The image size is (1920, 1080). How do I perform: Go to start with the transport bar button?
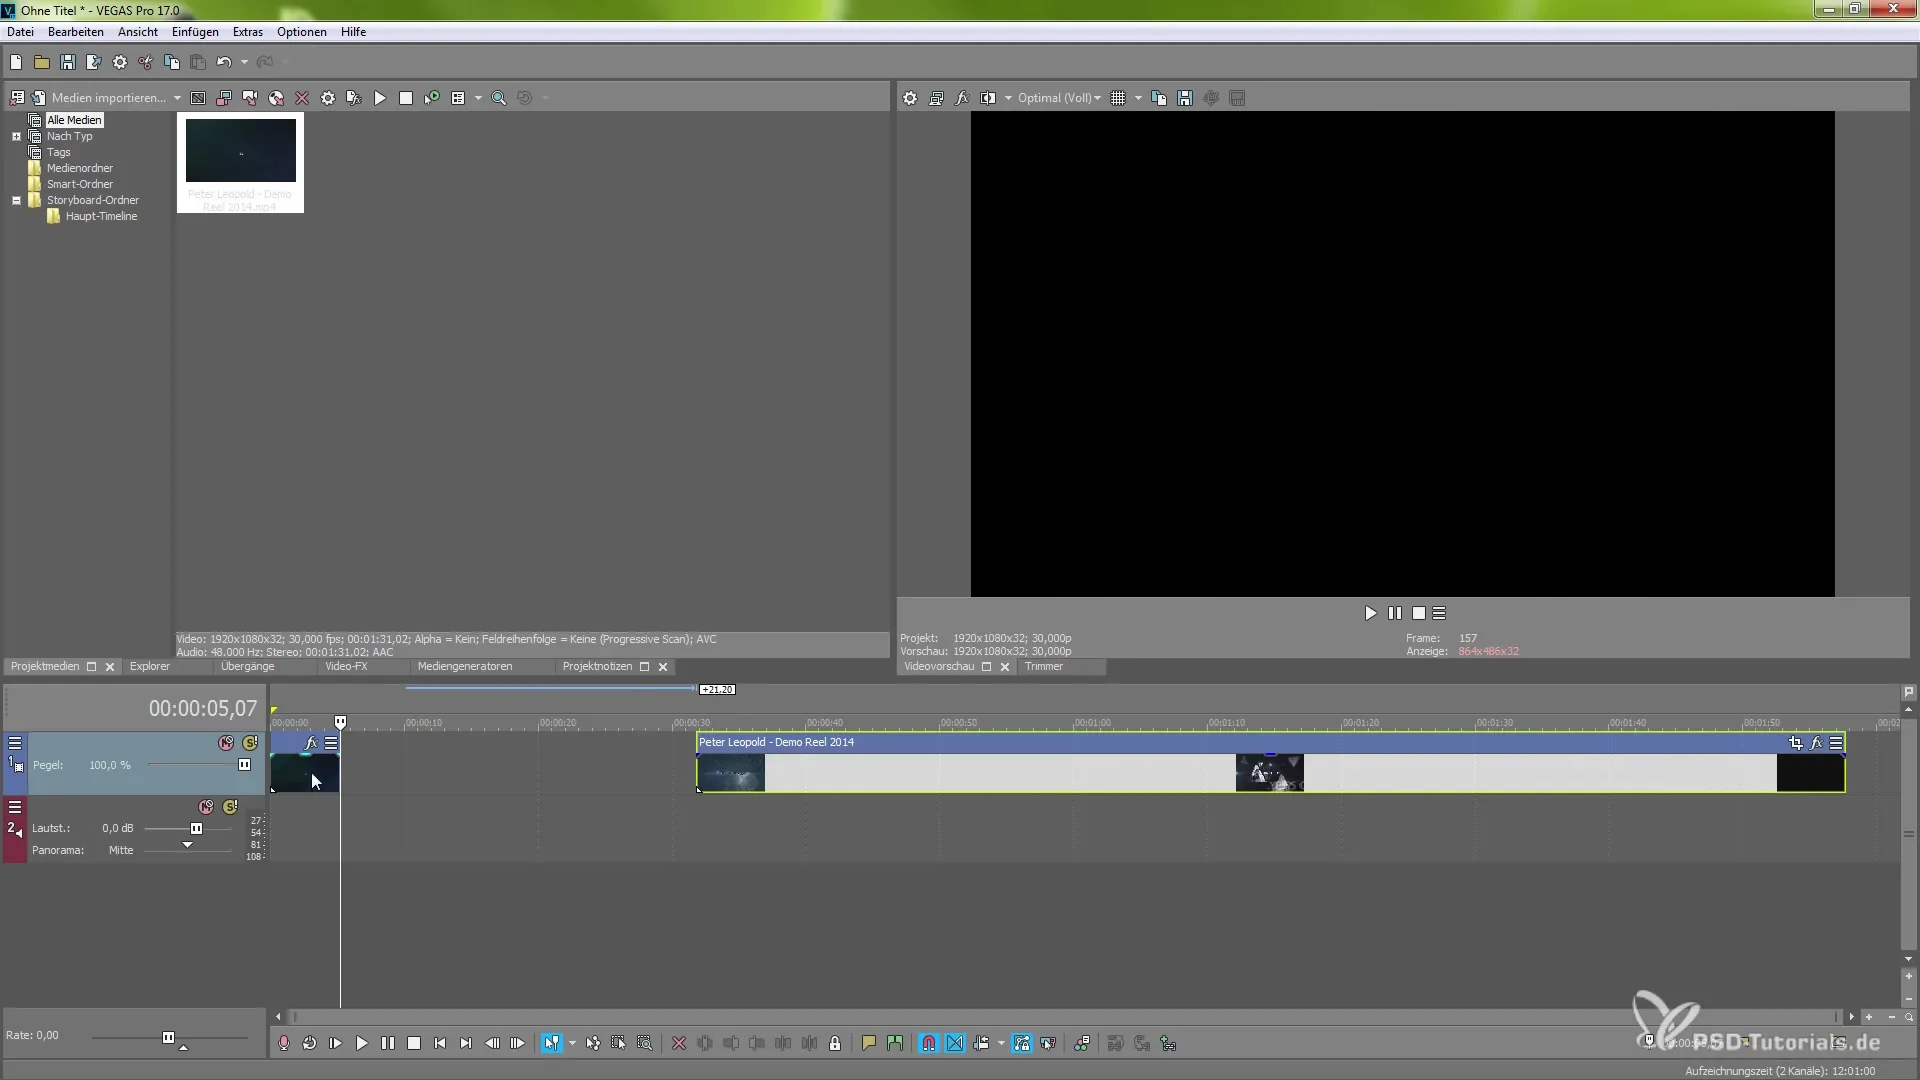pyautogui.click(x=440, y=1043)
